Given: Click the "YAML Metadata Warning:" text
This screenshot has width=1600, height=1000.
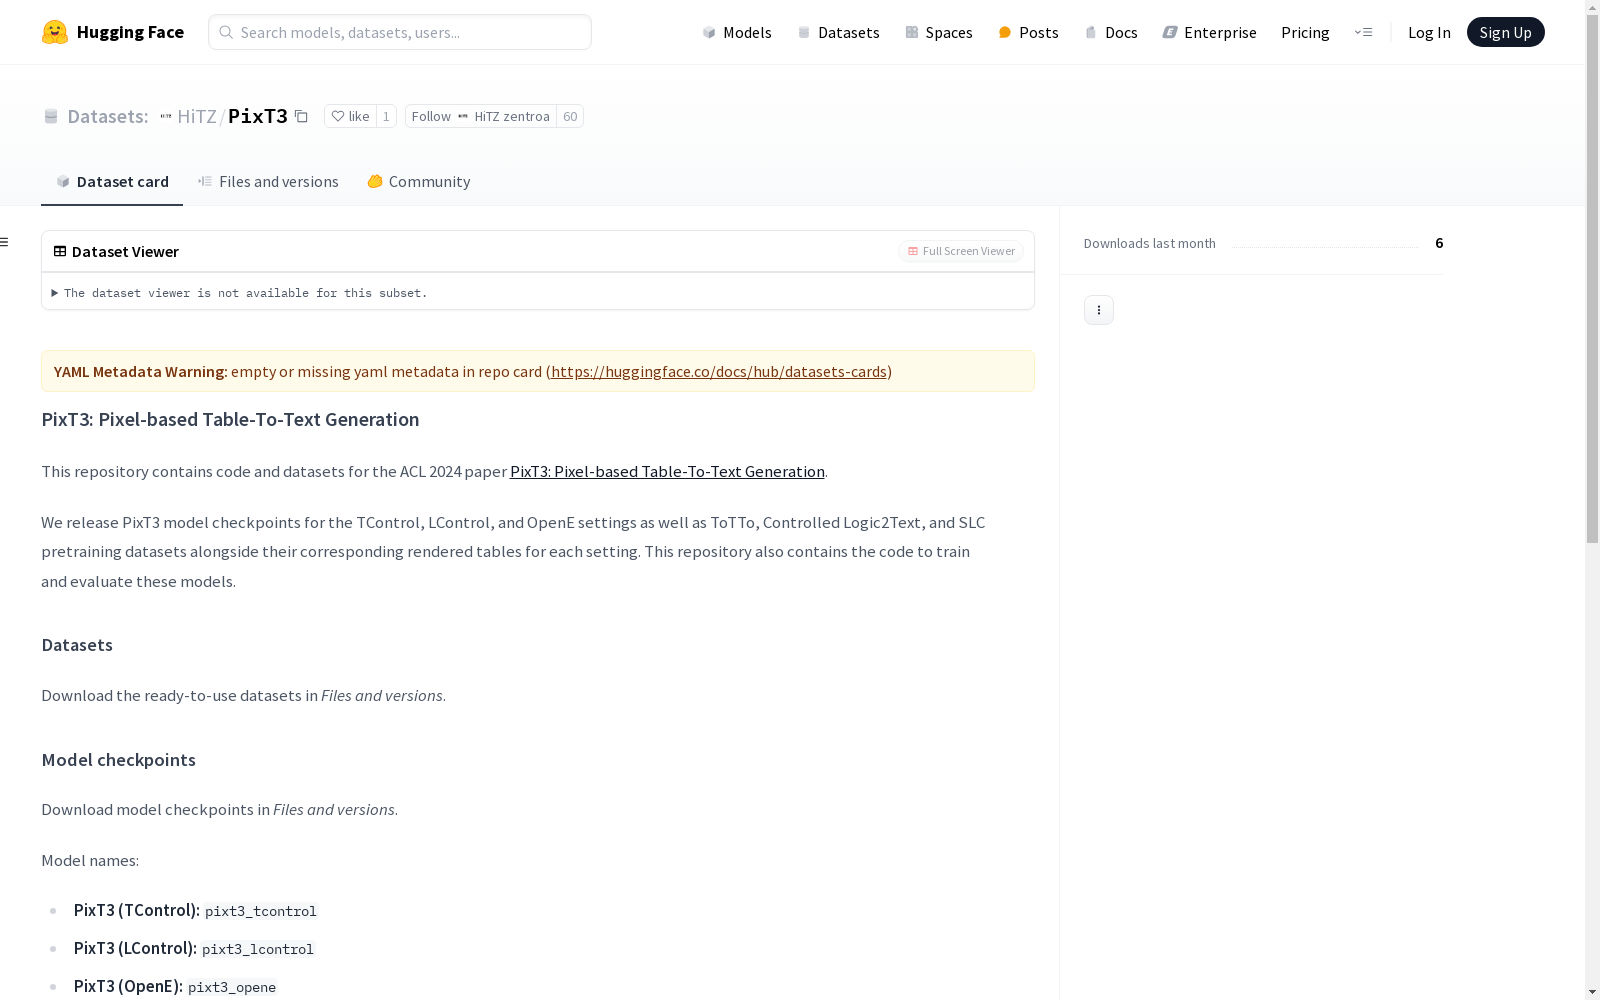Looking at the screenshot, I should (x=141, y=371).
